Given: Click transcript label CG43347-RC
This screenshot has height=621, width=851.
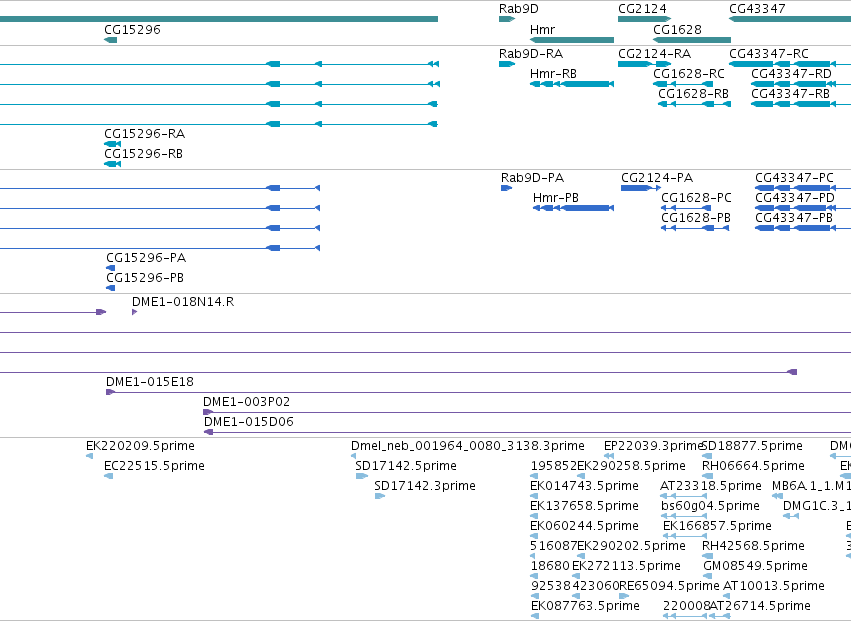Looking at the screenshot, I should (769, 54).
